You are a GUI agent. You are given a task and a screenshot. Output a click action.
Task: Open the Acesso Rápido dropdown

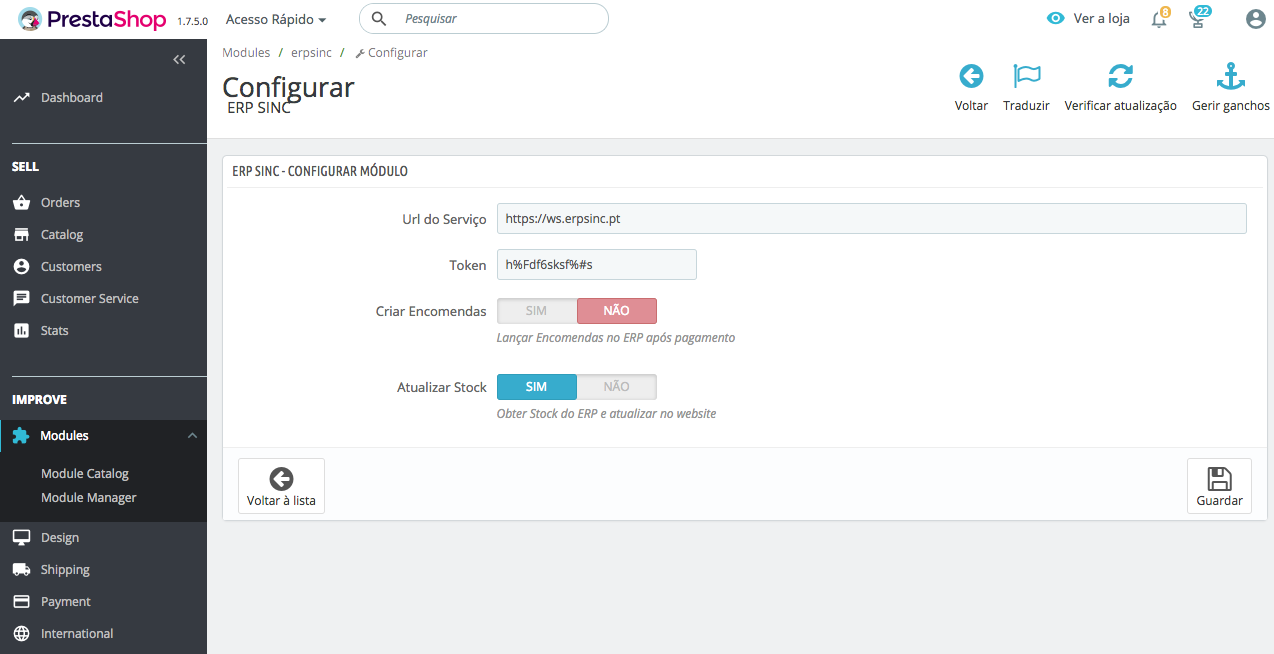[x=276, y=19]
